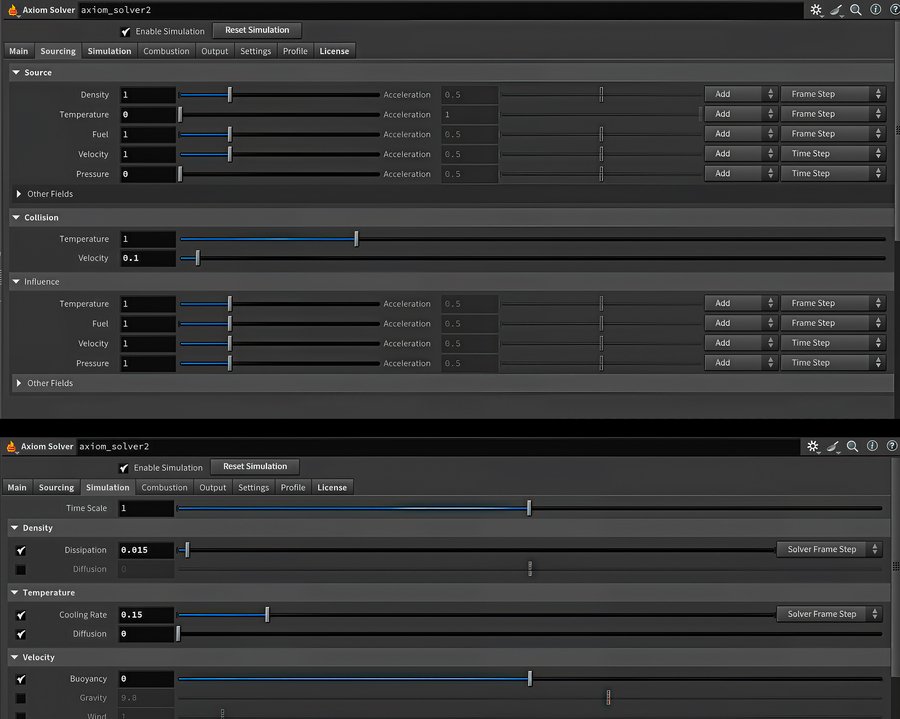Click Cooling Rate slider handle

point(267,615)
